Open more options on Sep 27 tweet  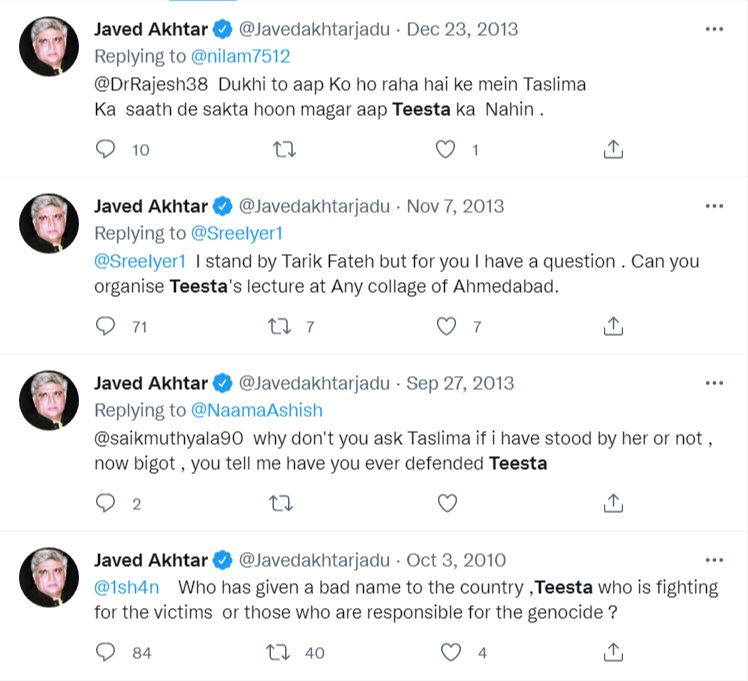pyautogui.click(x=713, y=382)
